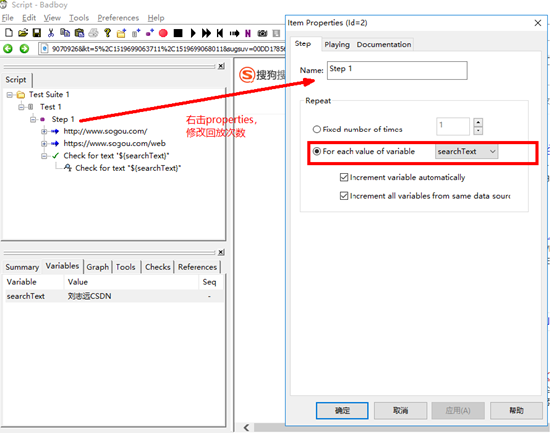Open the Preferences menu
This screenshot has height=433, width=554.
pos(118,18)
